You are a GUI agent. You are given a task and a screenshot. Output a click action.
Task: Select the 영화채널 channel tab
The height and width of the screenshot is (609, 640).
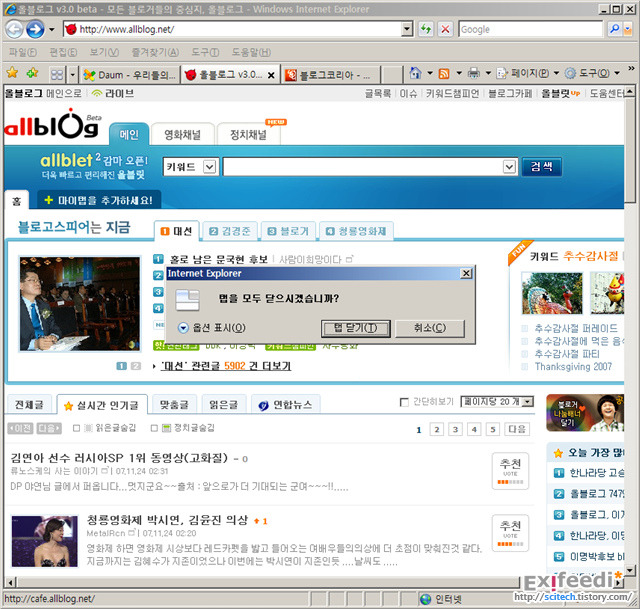pyautogui.click(x=182, y=135)
